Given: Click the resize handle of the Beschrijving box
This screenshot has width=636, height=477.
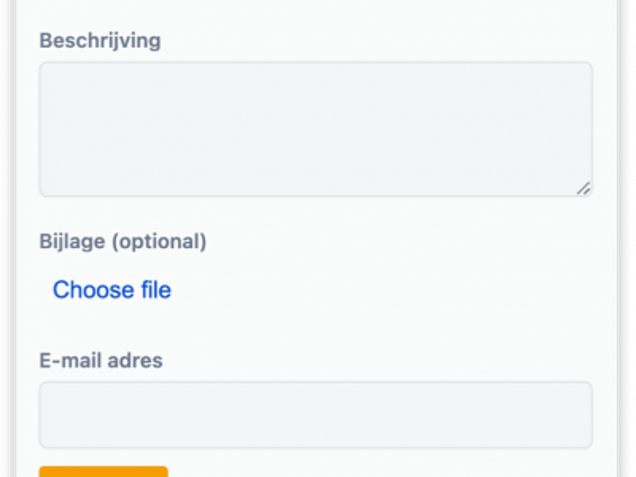Looking at the screenshot, I should point(583,188).
